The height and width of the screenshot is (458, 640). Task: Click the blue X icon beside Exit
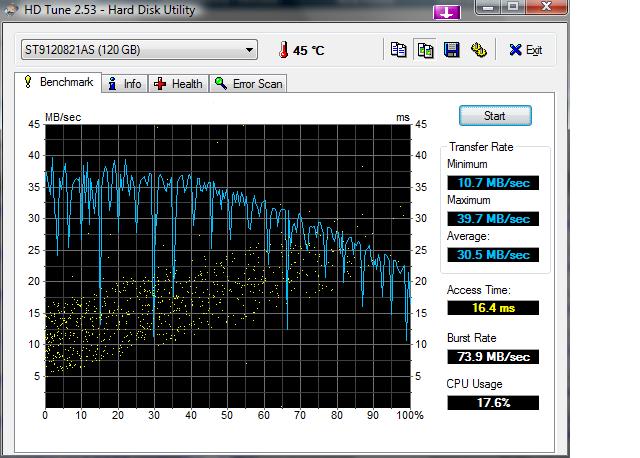pos(515,50)
